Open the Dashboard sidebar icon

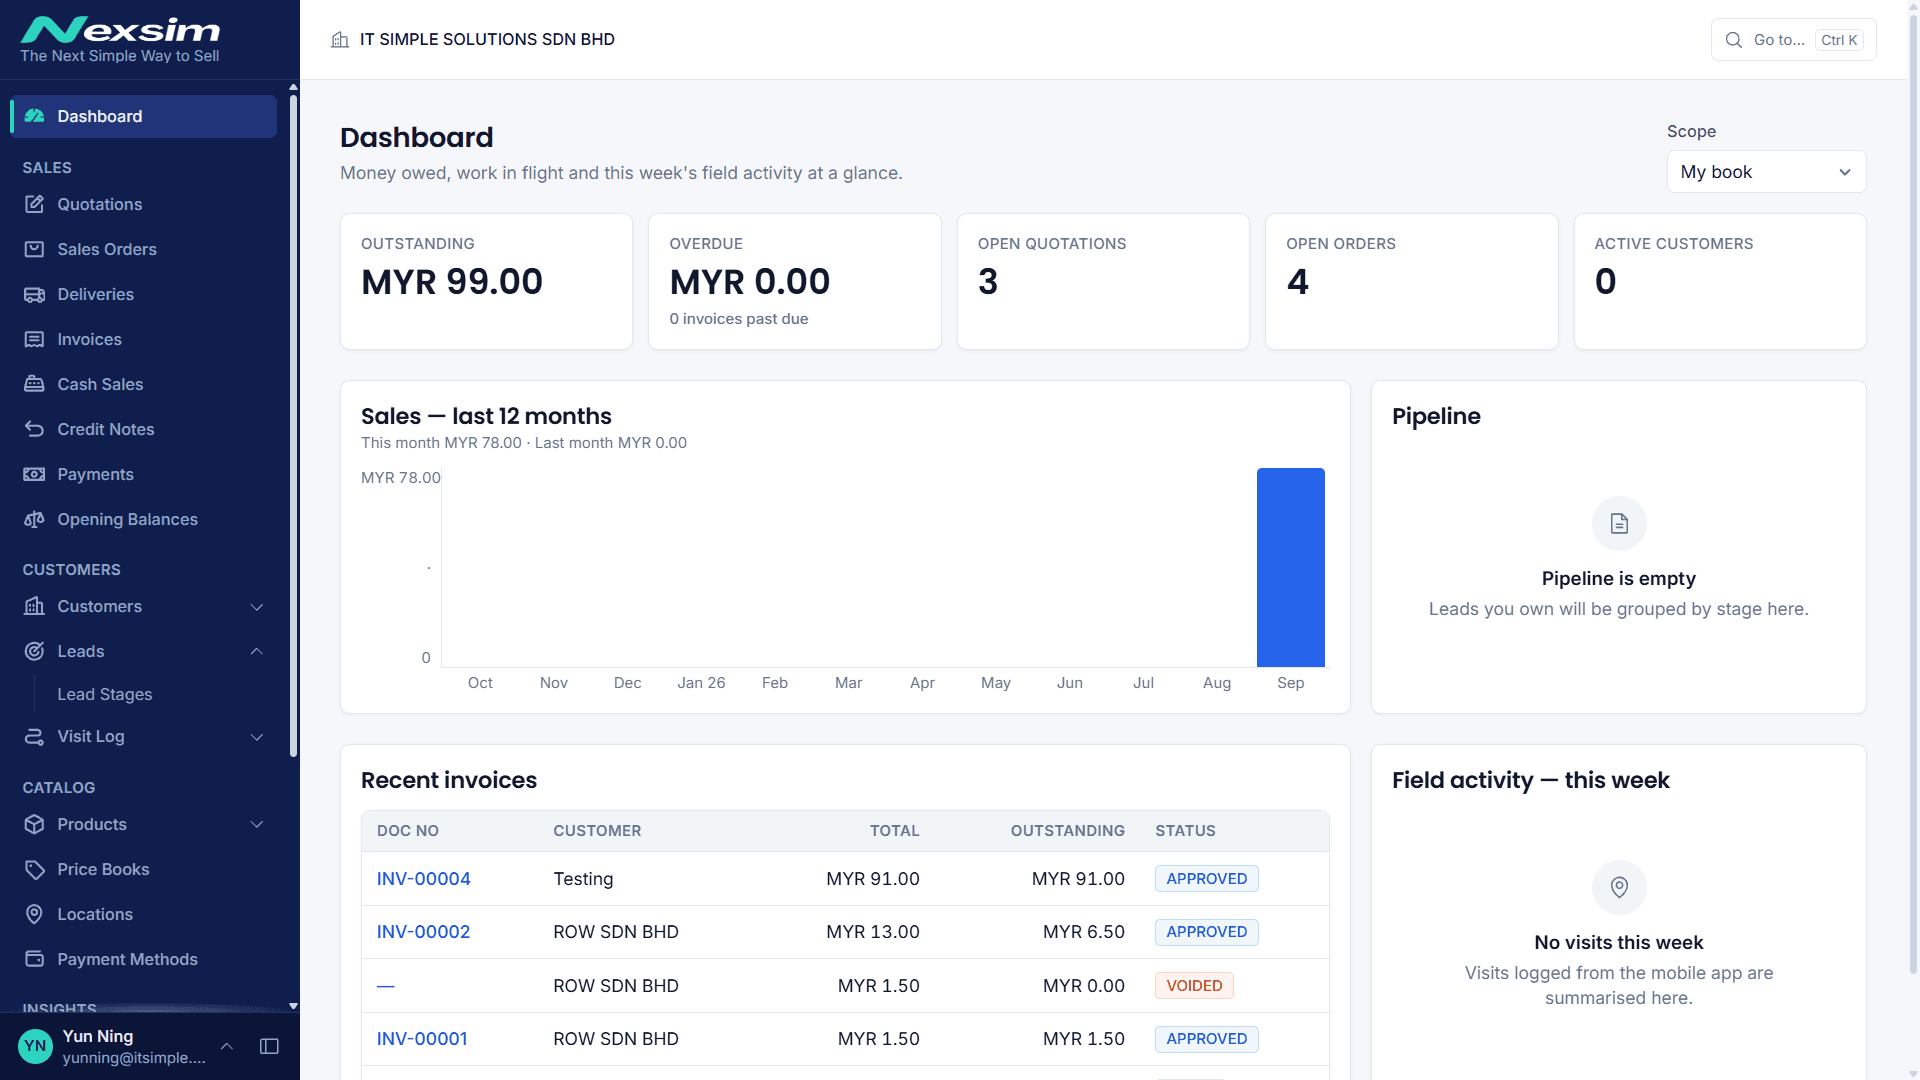[34, 116]
